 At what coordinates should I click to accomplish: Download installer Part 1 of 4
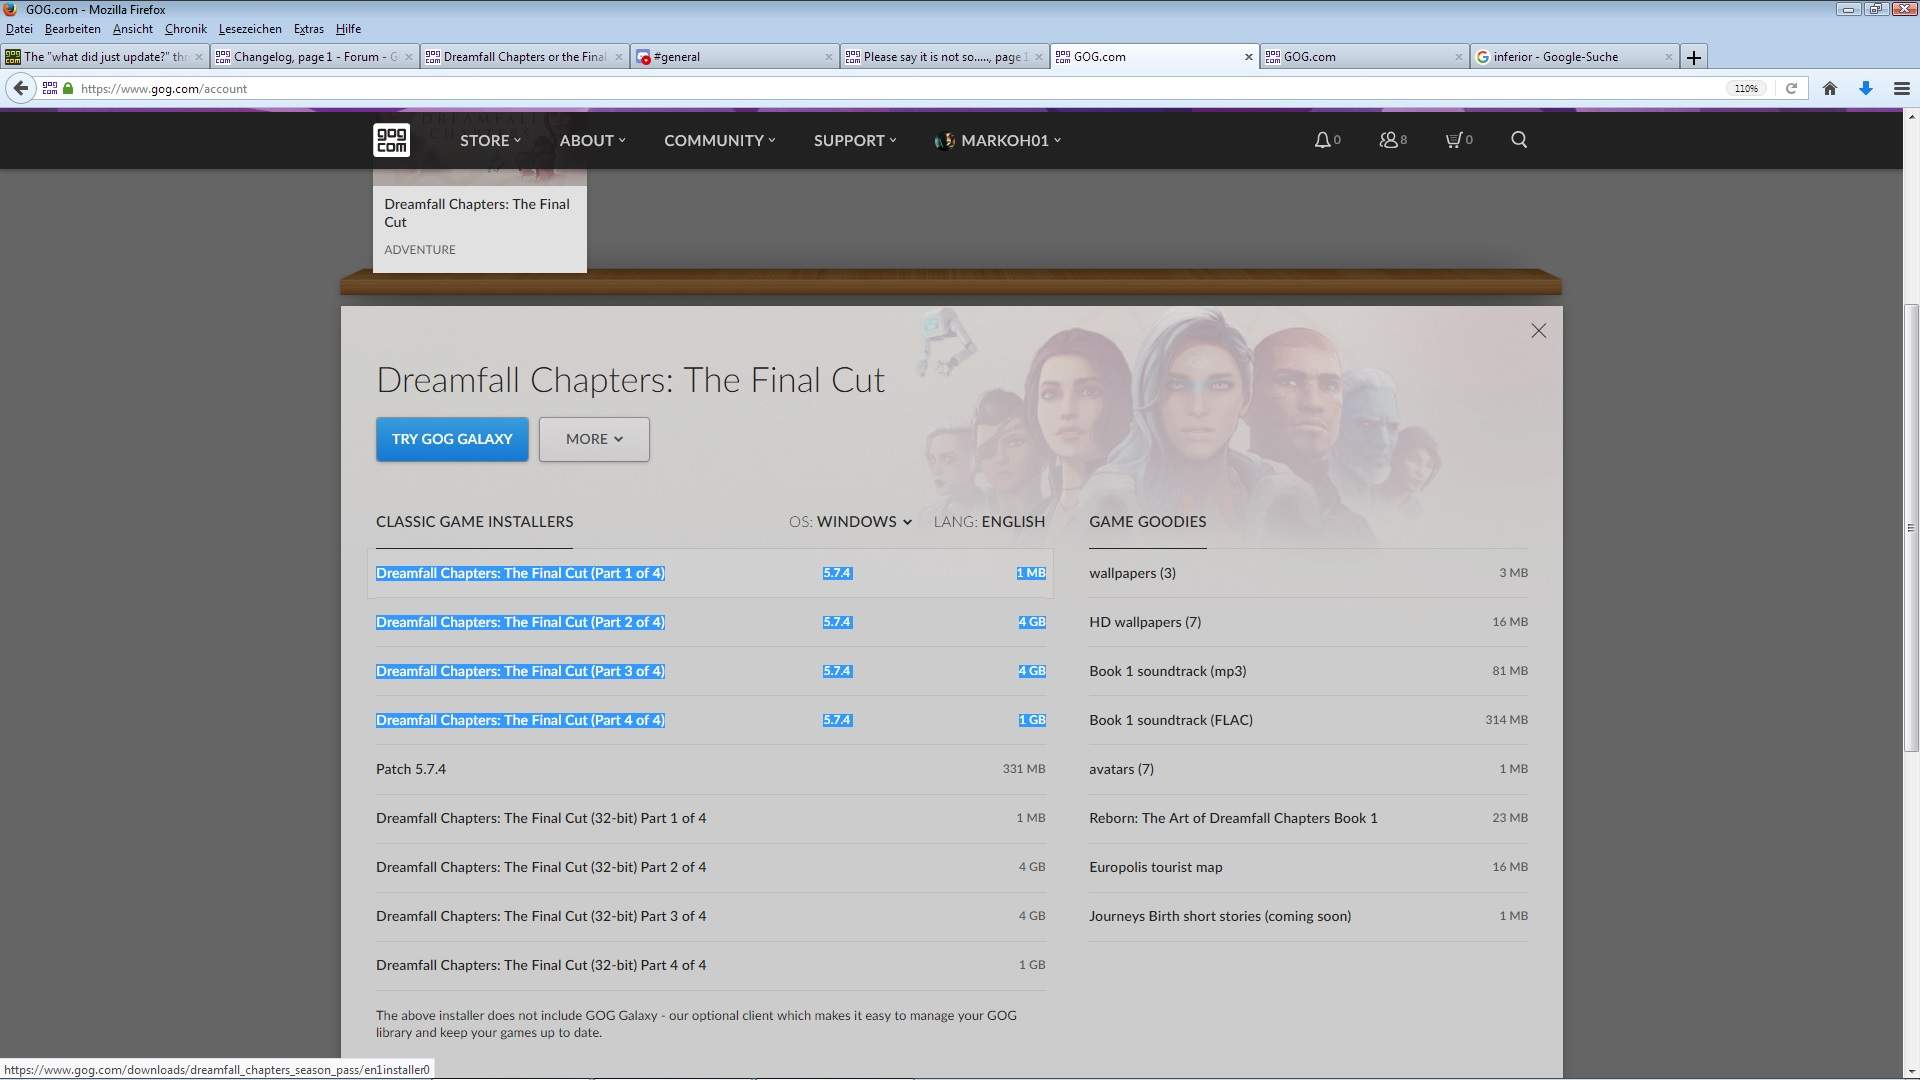pyautogui.click(x=711, y=573)
